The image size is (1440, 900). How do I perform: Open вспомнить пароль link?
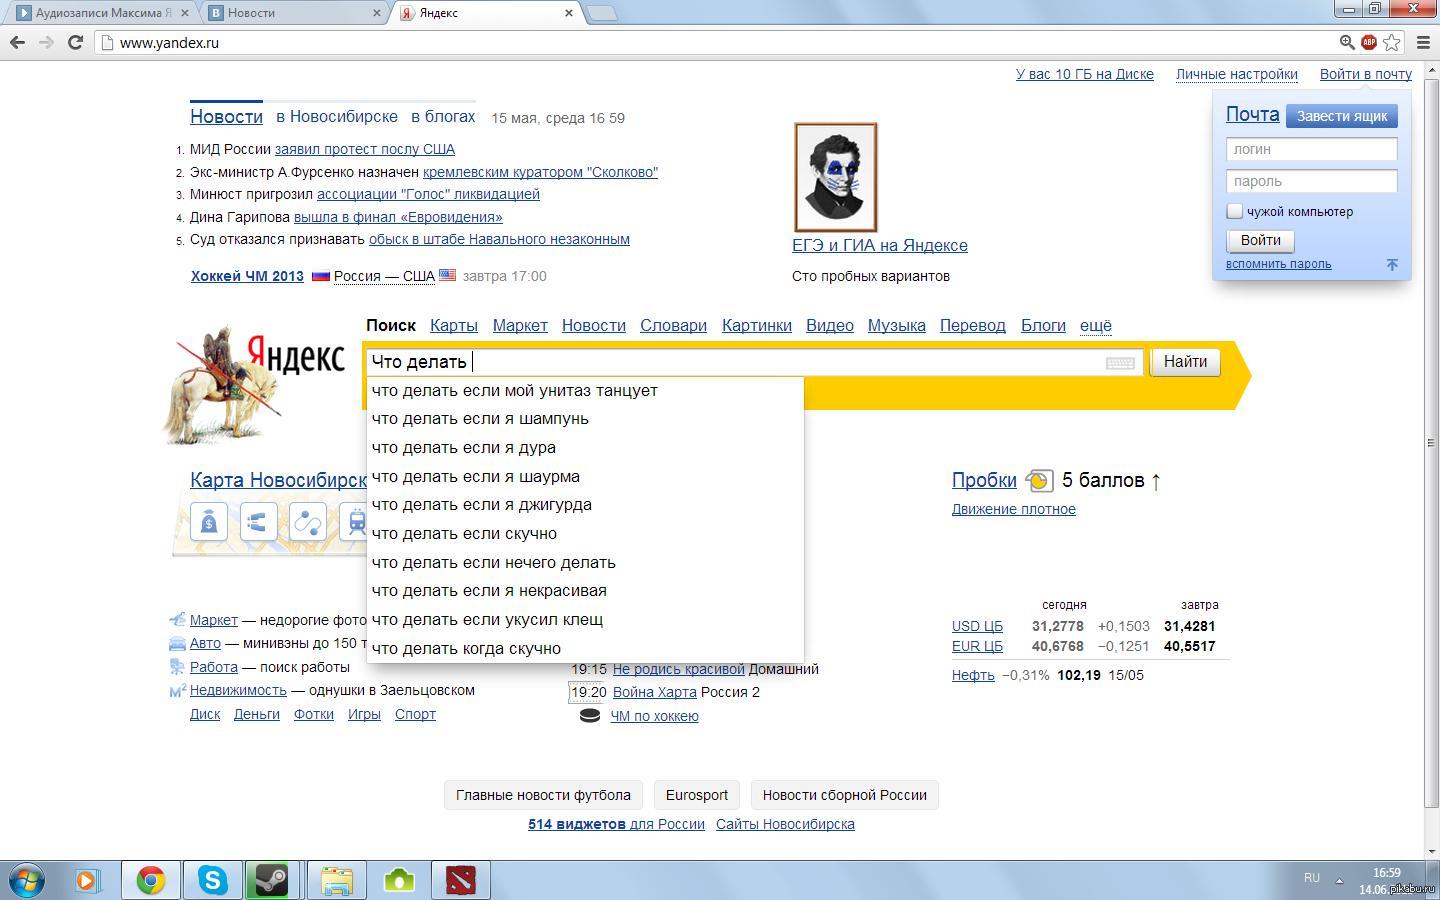coord(1278,264)
